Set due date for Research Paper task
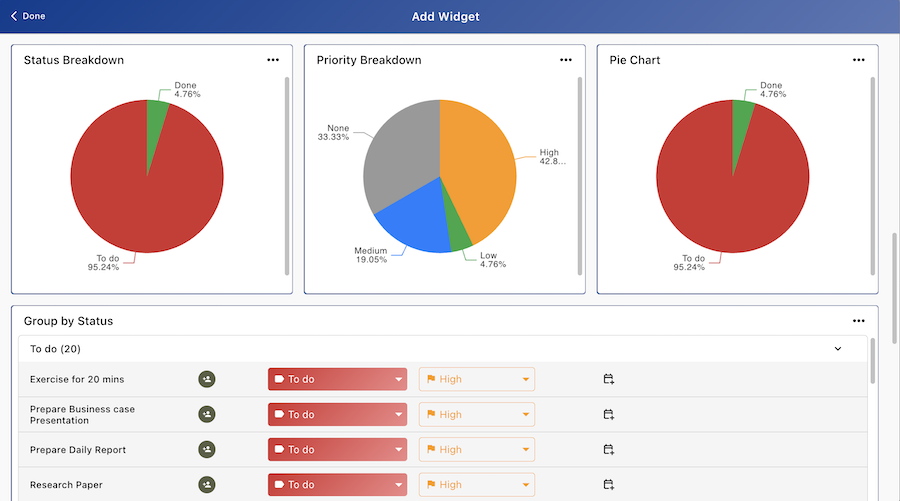The width and height of the screenshot is (900, 501). (x=608, y=485)
